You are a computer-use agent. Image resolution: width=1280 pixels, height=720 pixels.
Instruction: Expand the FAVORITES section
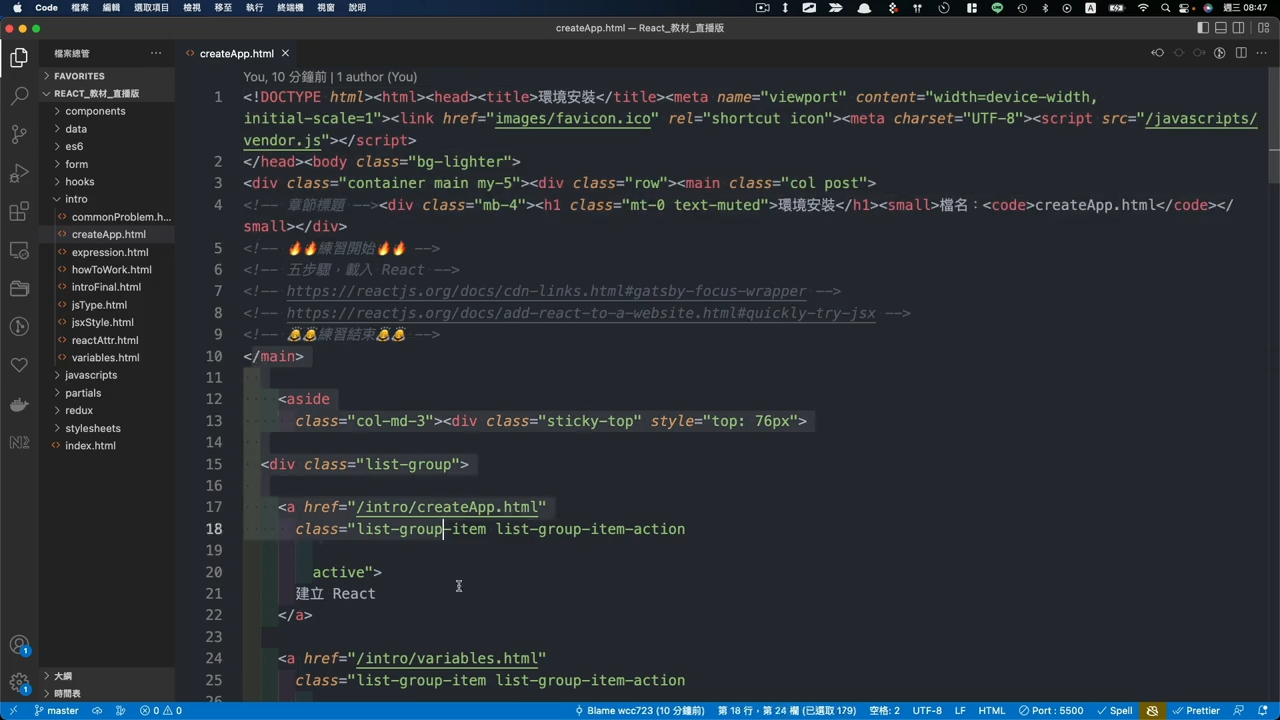(79, 76)
